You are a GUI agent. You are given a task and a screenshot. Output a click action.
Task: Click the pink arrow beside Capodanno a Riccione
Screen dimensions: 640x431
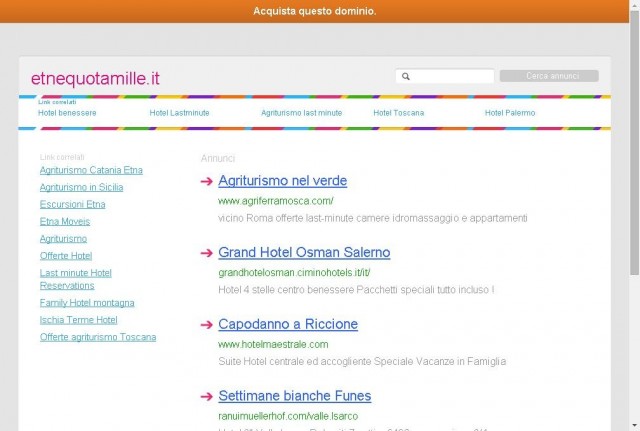(207, 325)
